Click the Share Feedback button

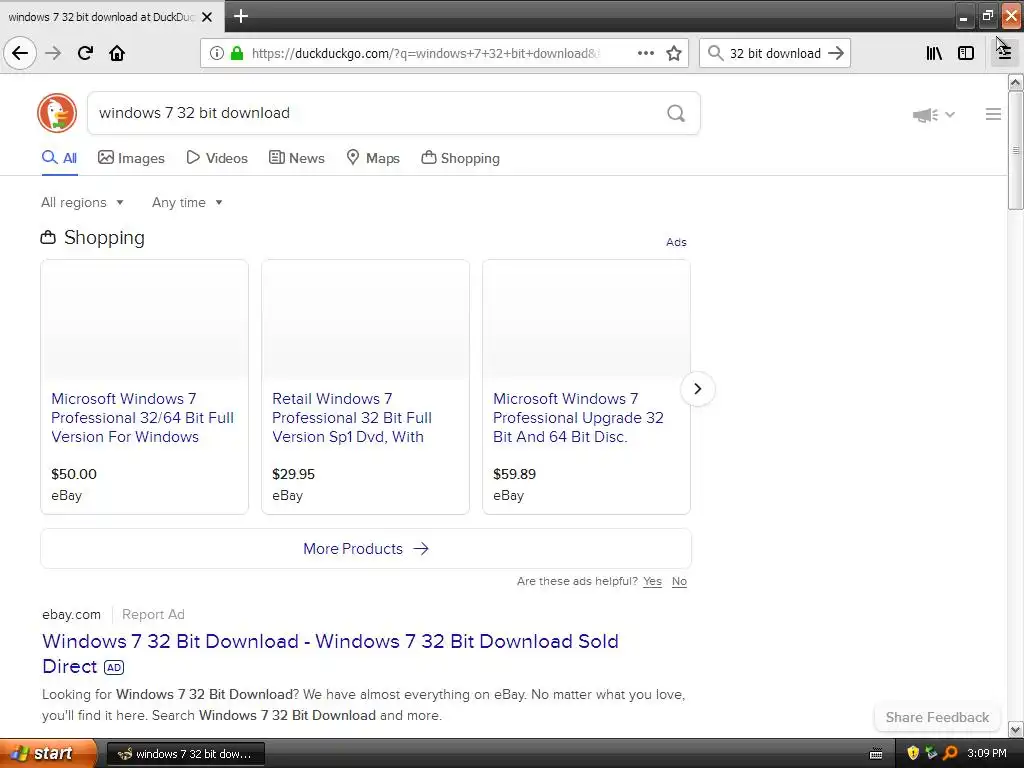[937, 717]
